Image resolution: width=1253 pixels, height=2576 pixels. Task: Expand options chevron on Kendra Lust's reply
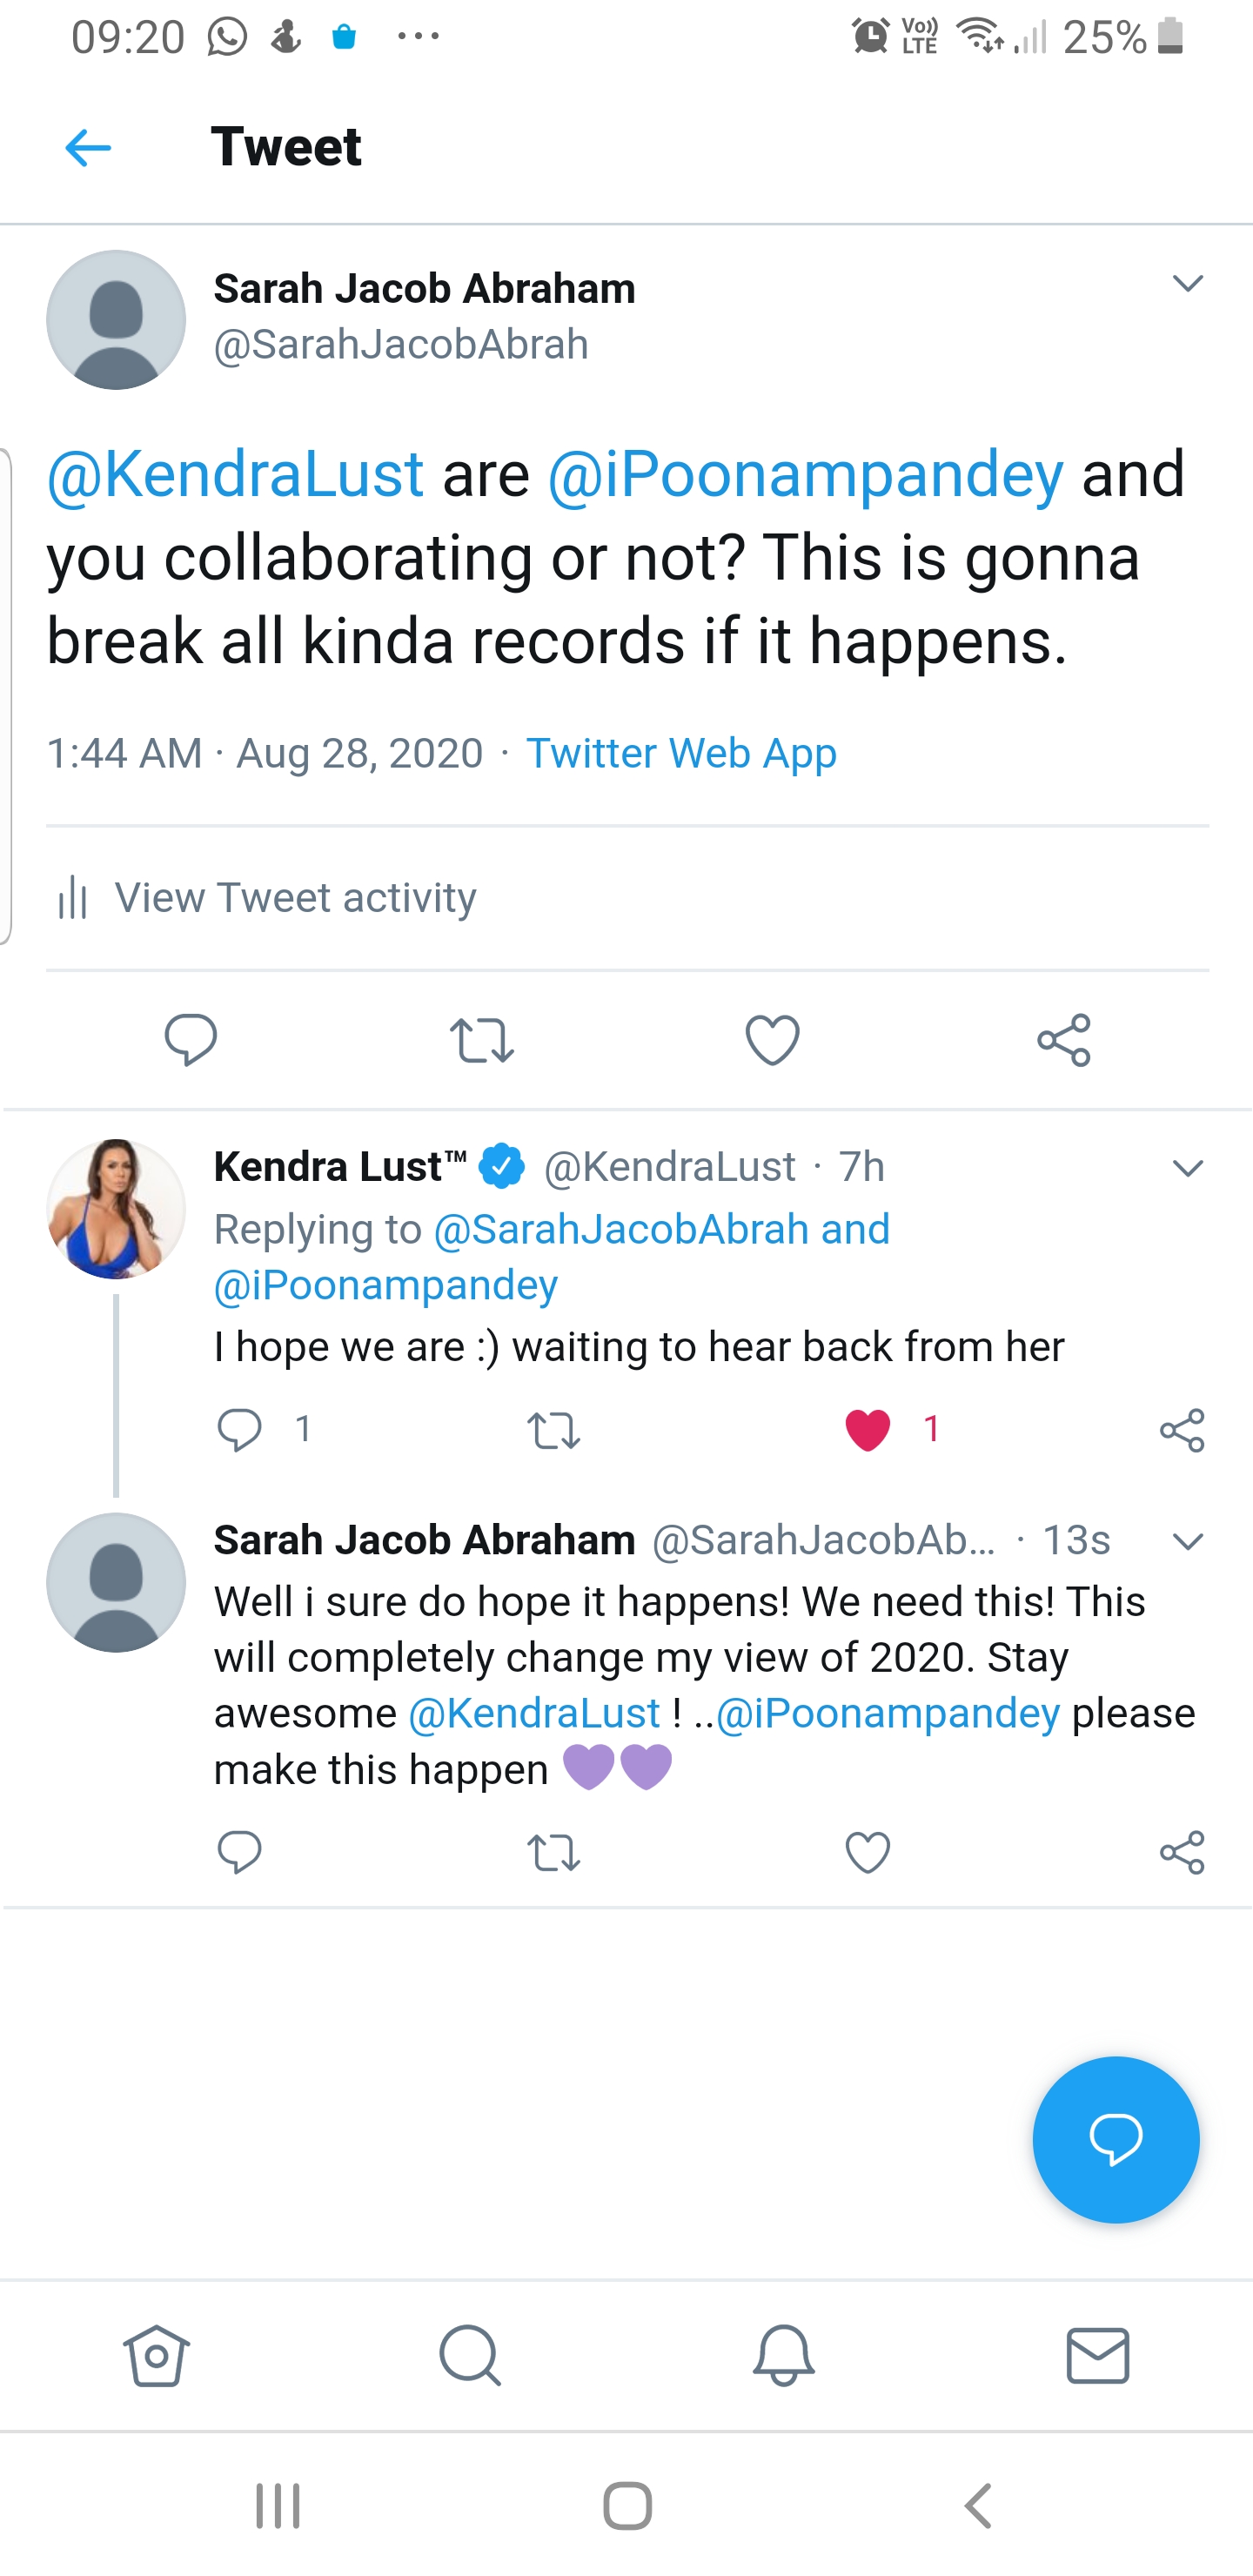[1187, 1168]
